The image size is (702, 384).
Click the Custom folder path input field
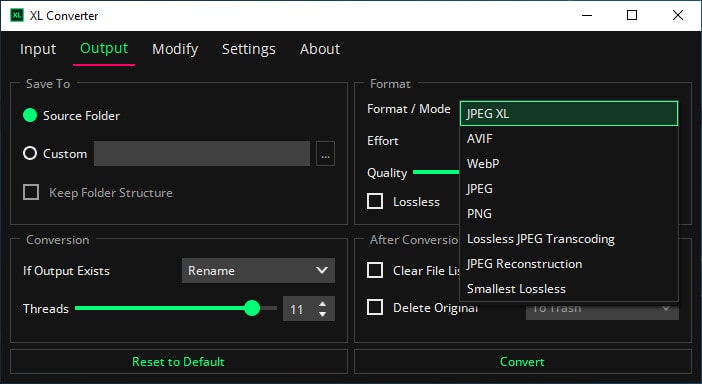tap(202, 154)
